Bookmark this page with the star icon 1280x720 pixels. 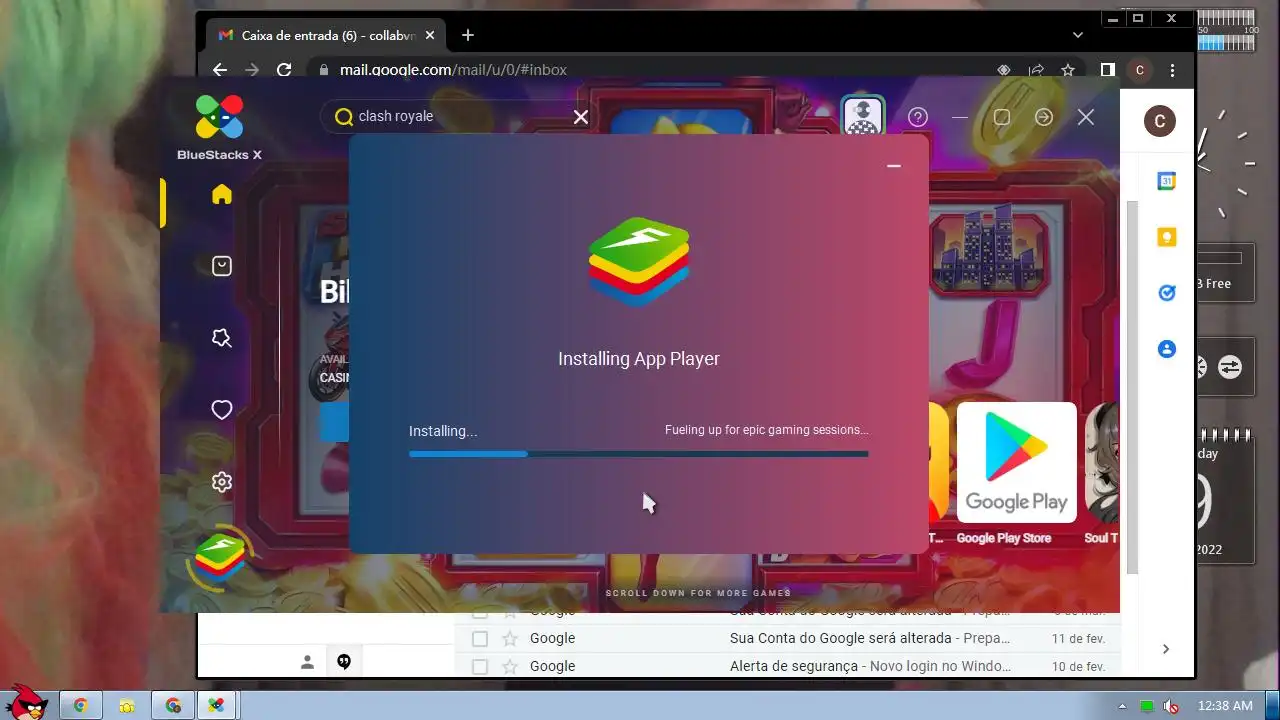[1068, 70]
